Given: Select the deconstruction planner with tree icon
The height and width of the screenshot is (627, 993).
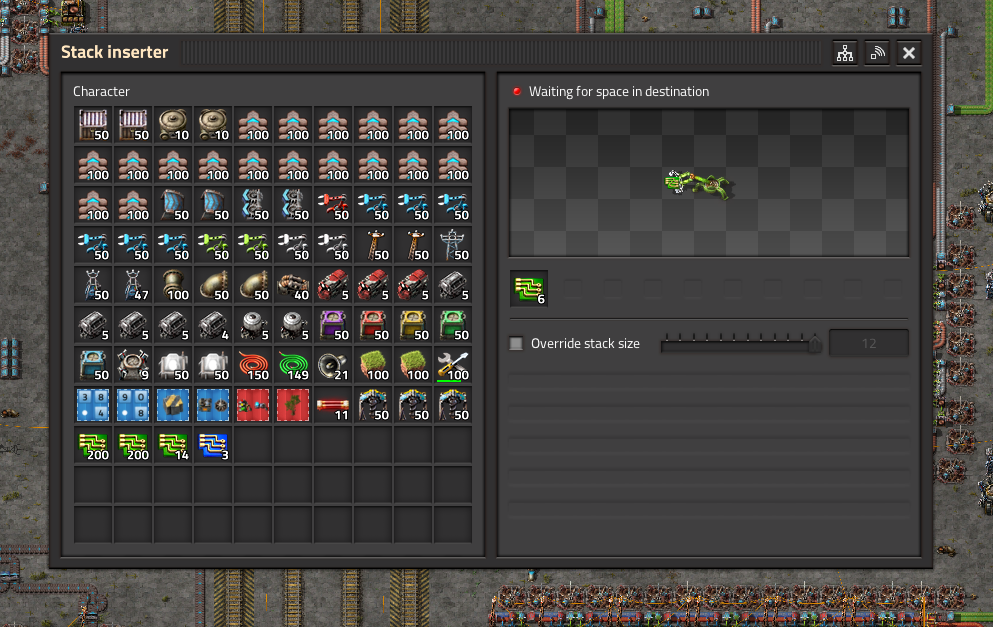Looking at the screenshot, I should coord(293,405).
